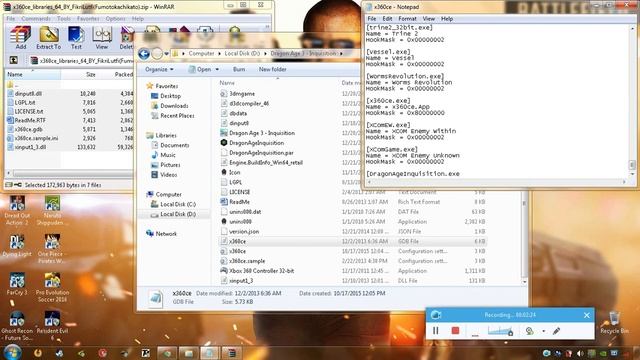Click Notepad vertical scrollbar
640x360 pixels.
[632, 101]
